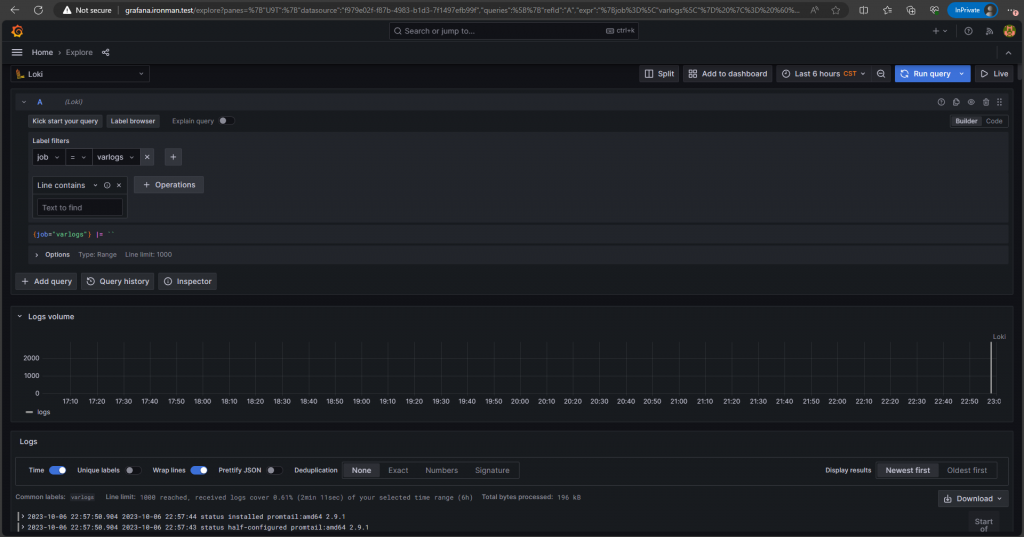Click Kick start your query button
The image size is (1024, 537).
65,121
